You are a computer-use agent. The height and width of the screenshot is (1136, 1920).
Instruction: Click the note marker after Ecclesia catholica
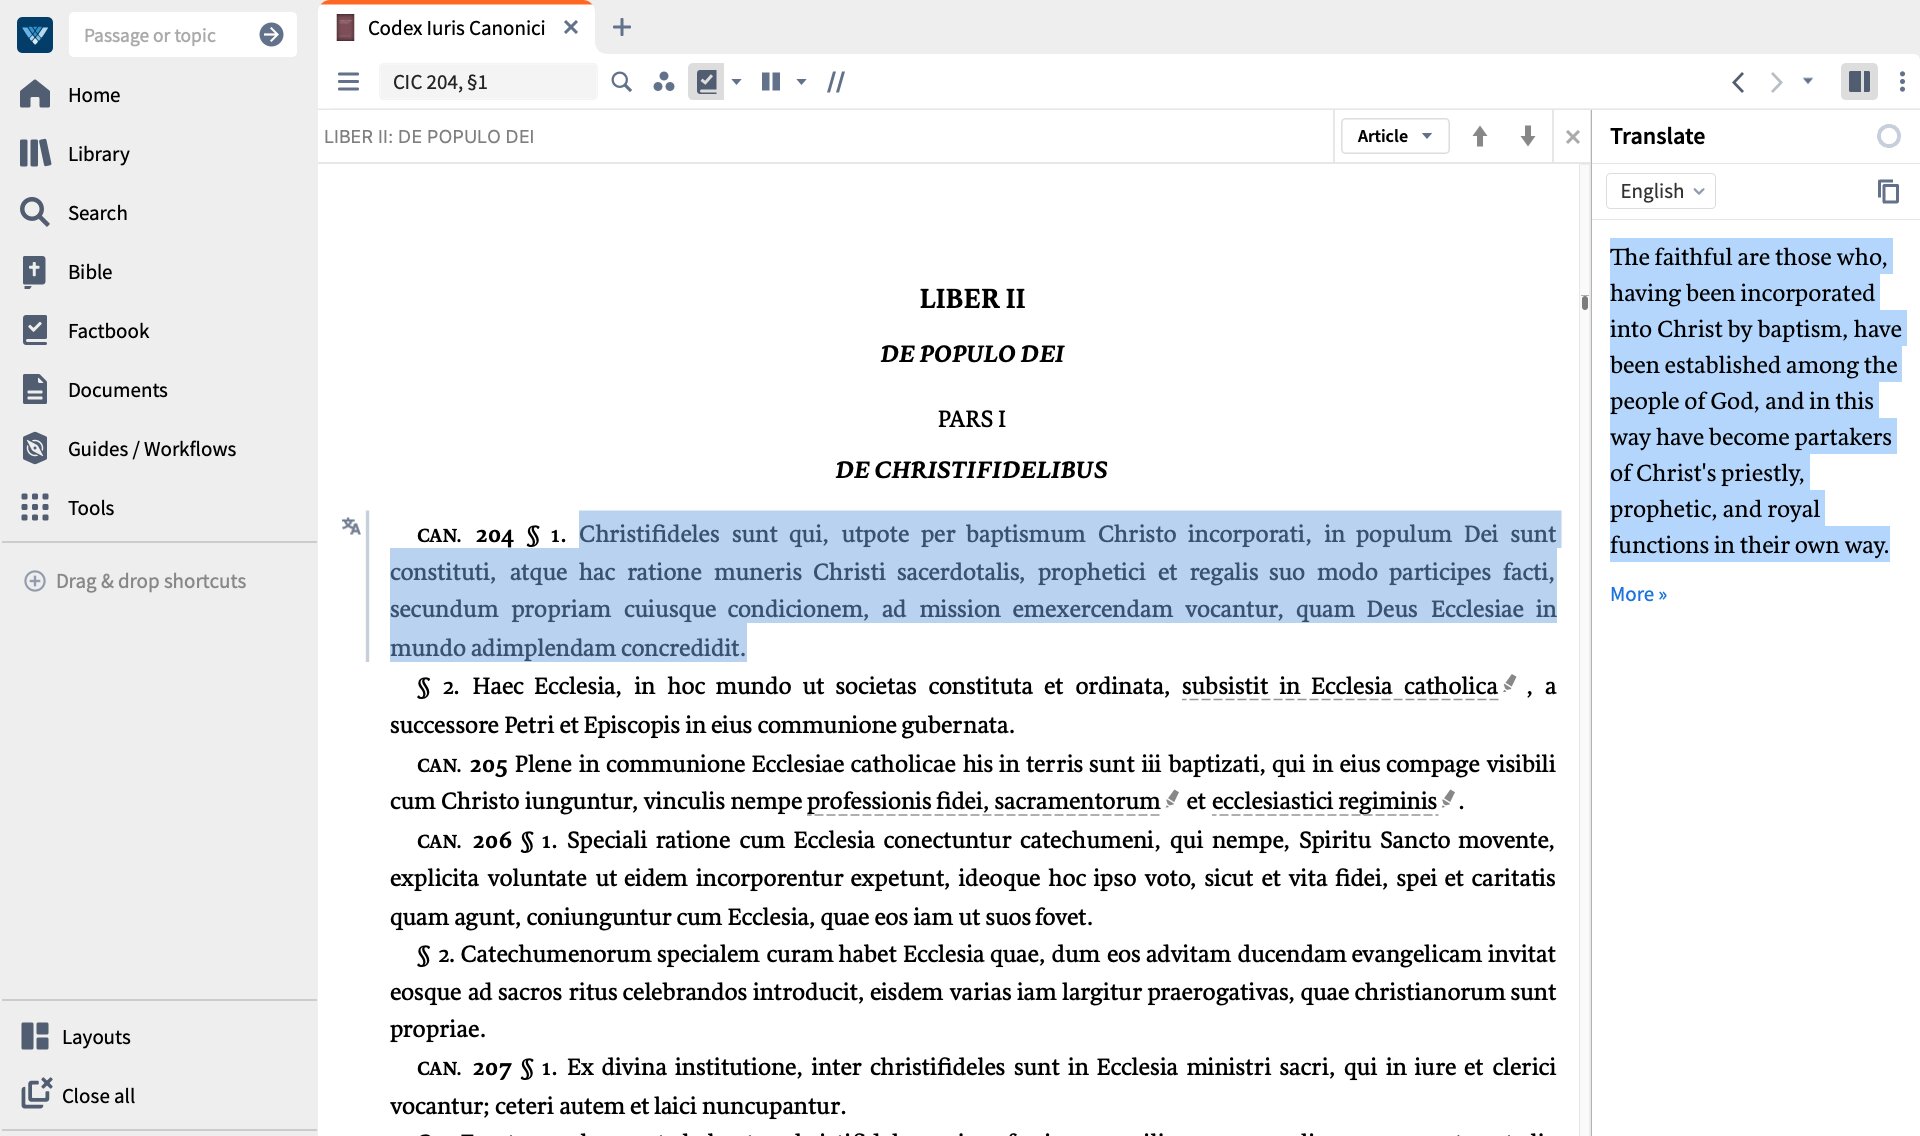(1510, 683)
